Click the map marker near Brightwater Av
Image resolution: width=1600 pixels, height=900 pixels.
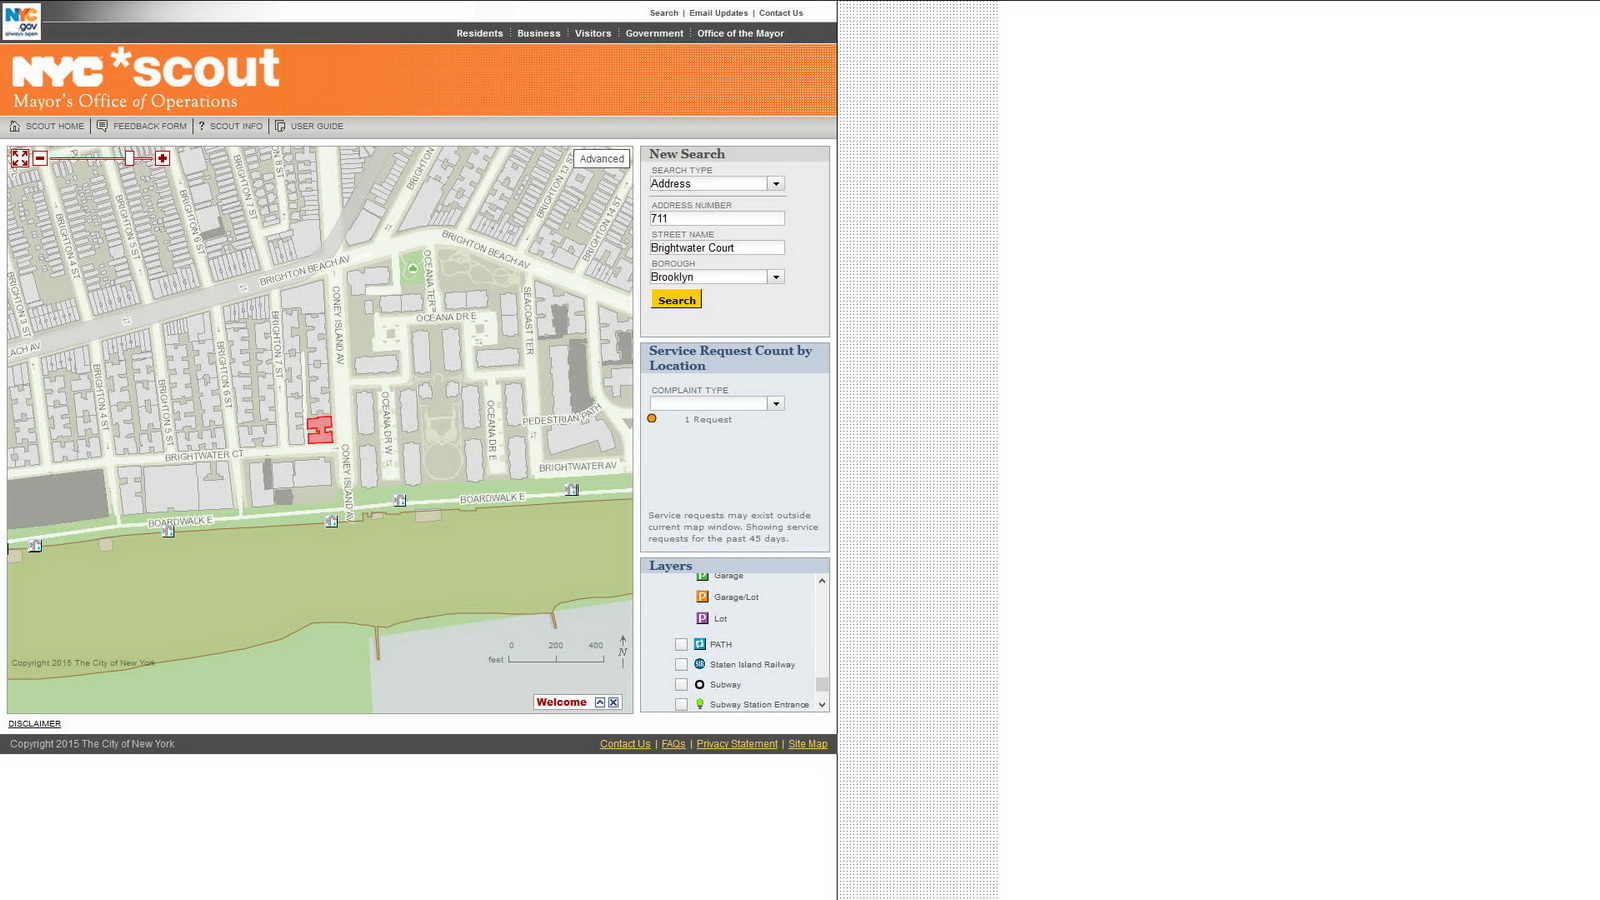(x=571, y=489)
